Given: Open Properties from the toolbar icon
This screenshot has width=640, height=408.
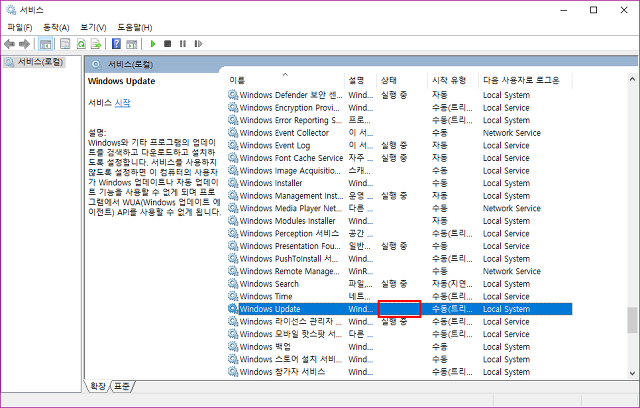Looking at the screenshot, I should pos(65,44).
